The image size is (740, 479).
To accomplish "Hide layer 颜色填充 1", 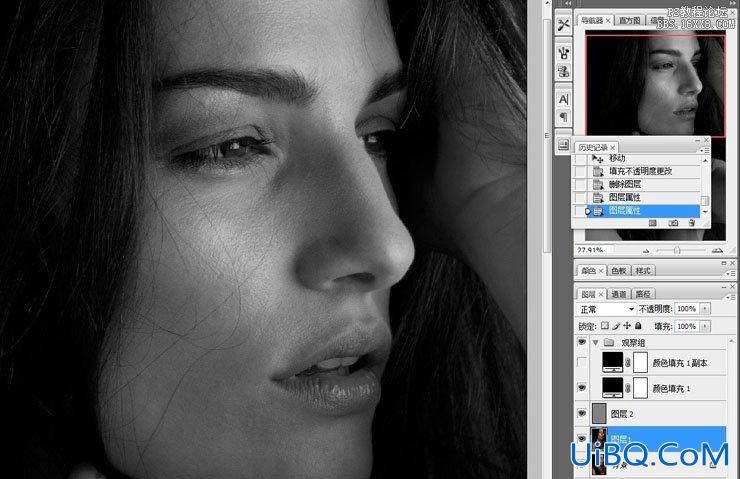I will [x=582, y=387].
